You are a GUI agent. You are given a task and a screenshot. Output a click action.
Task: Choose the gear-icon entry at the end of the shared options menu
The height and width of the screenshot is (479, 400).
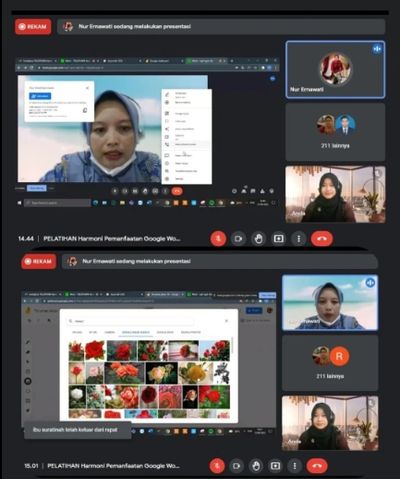tap(186, 179)
